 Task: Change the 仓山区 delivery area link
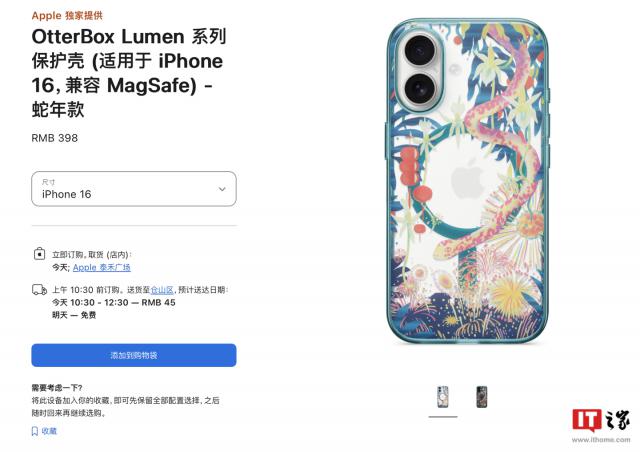162,290
